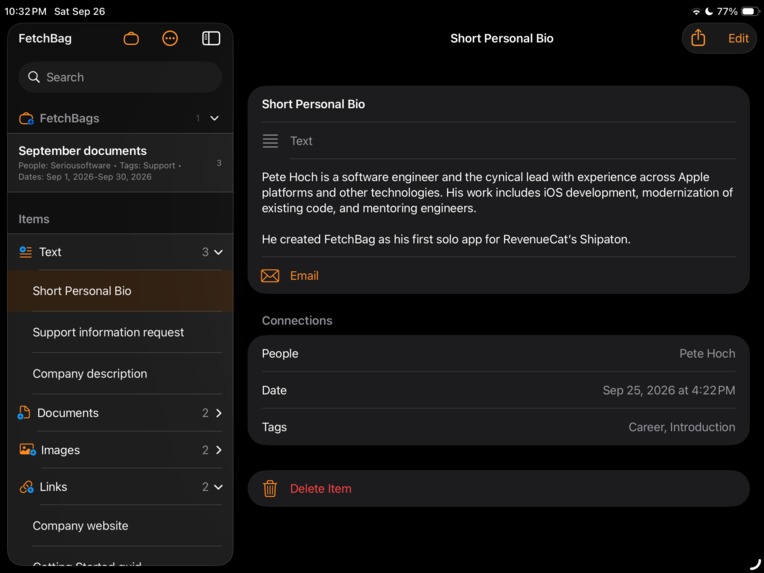This screenshot has width=764, height=573.
Task: Click the Pete Hoch people value
Action: (x=707, y=354)
